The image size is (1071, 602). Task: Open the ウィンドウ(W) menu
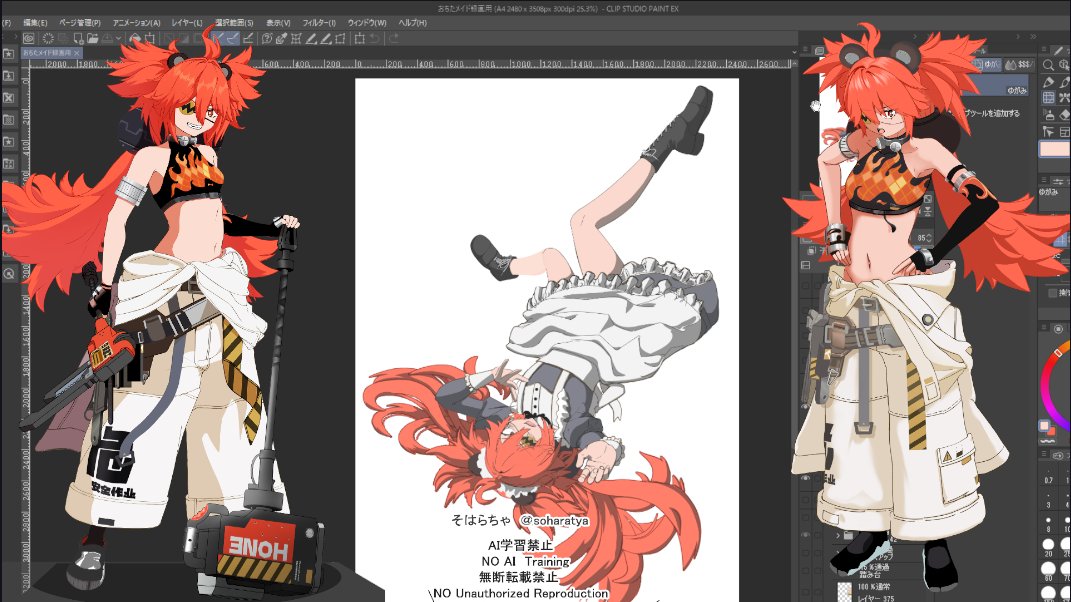[x=367, y=23]
